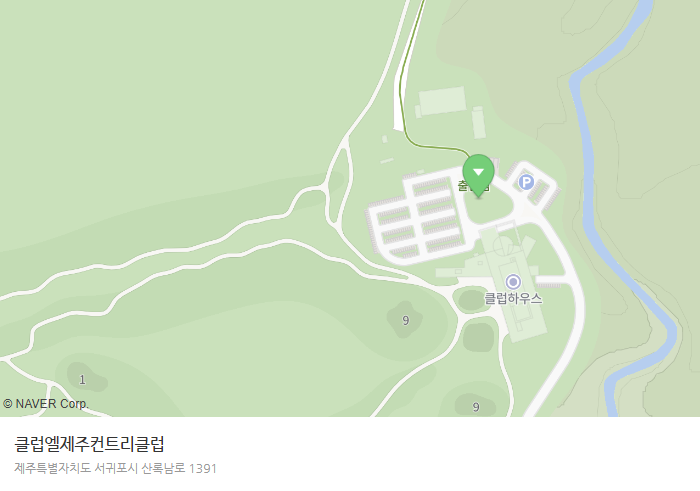Select the 클럽하우스 map label
700x491 pixels.
tap(513, 299)
